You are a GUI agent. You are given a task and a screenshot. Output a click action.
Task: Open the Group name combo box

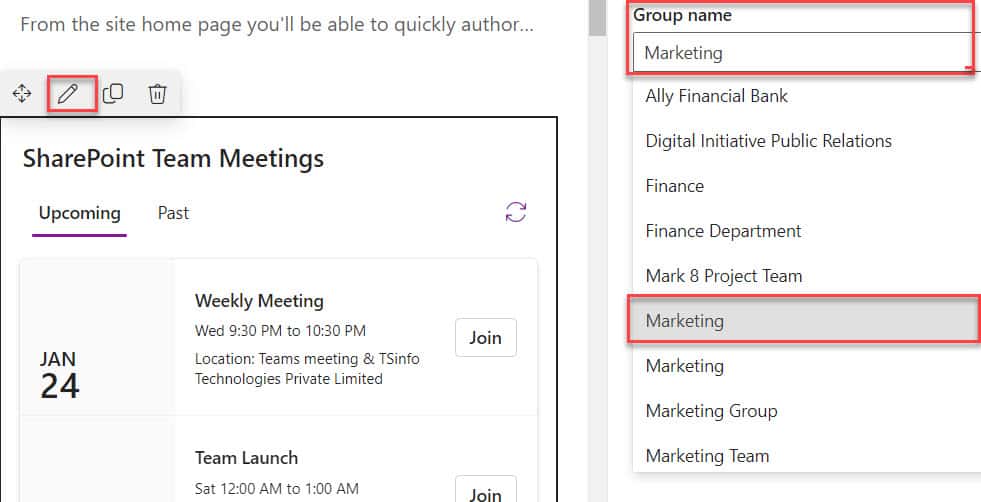(x=806, y=53)
